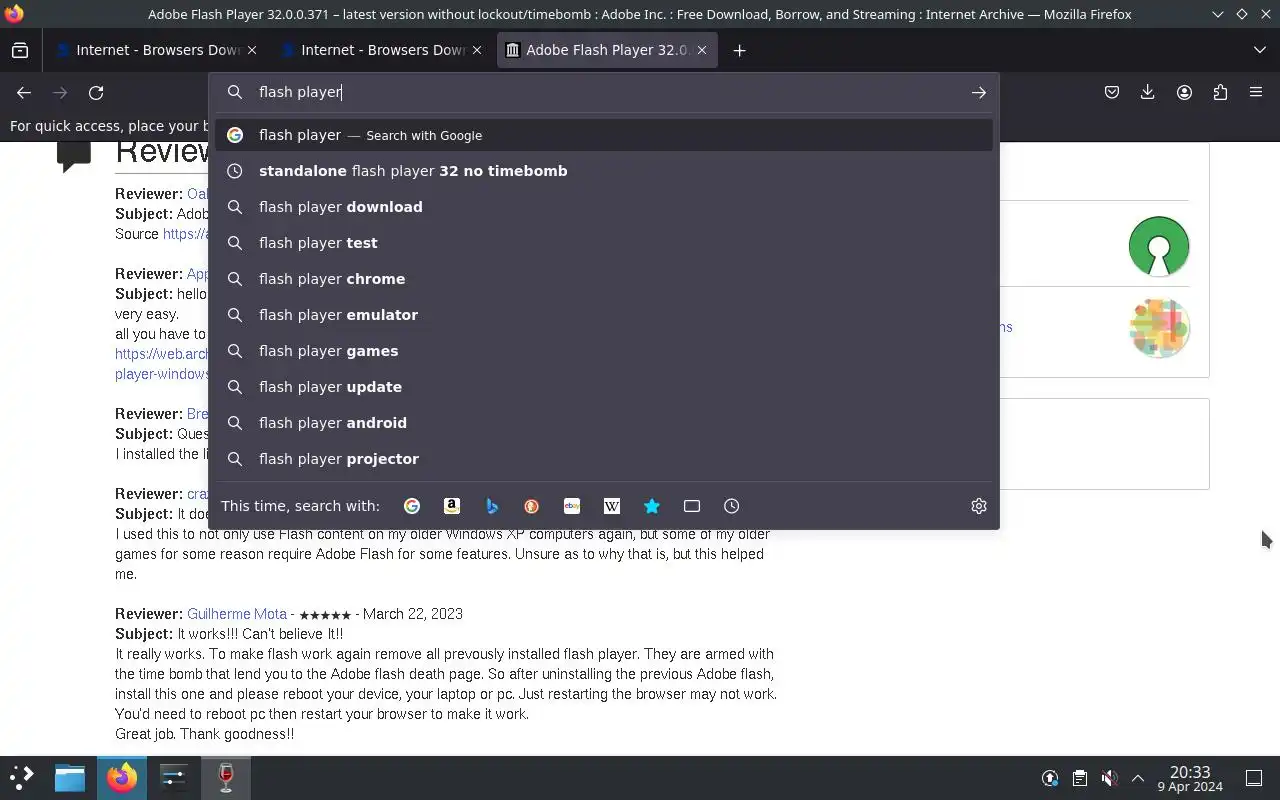Click Firefox icon in taskbar
Image resolution: width=1280 pixels, height=800 pixels.
point(122,777)
